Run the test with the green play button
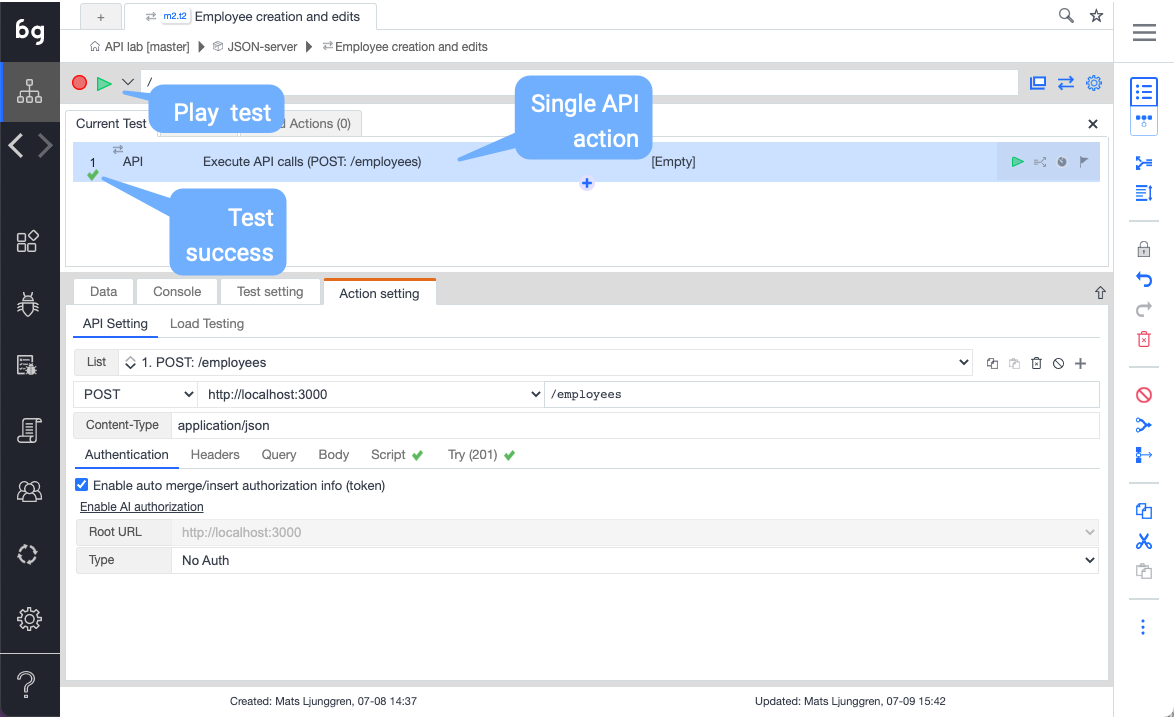 point(104,83)
